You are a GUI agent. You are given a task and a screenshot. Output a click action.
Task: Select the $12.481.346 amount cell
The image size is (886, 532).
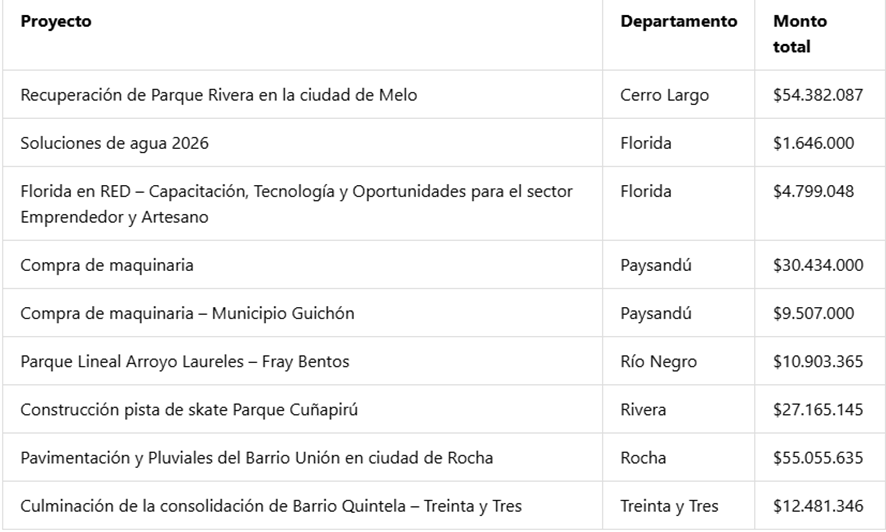817,505
